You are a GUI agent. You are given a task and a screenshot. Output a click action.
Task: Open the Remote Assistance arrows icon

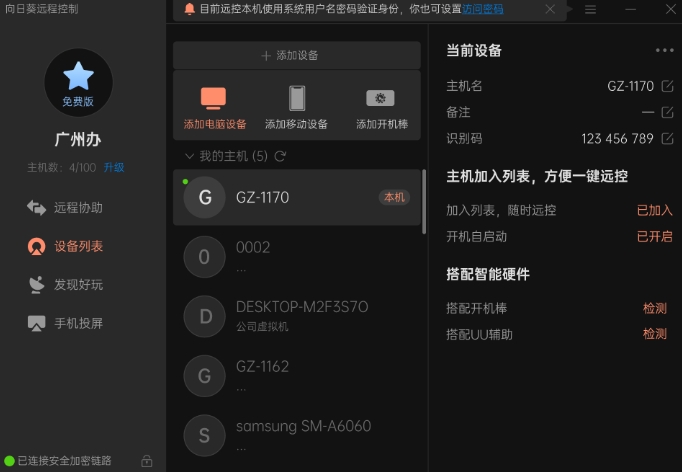point(37,208)
